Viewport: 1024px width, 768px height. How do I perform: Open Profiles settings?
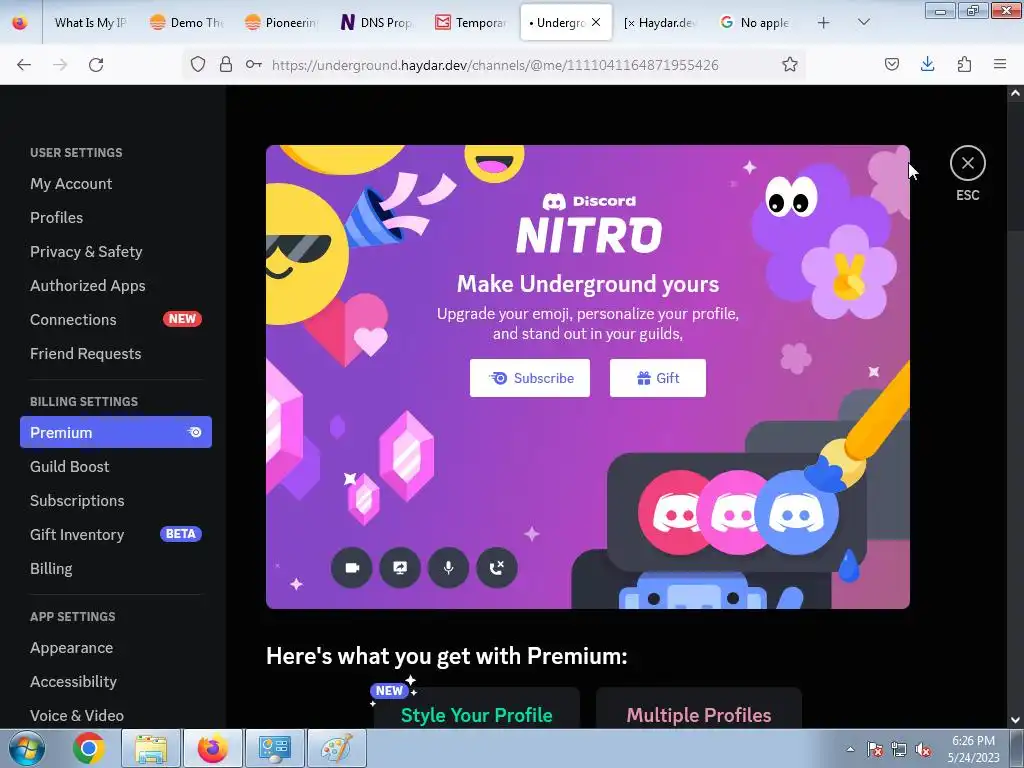click(116, 217)
